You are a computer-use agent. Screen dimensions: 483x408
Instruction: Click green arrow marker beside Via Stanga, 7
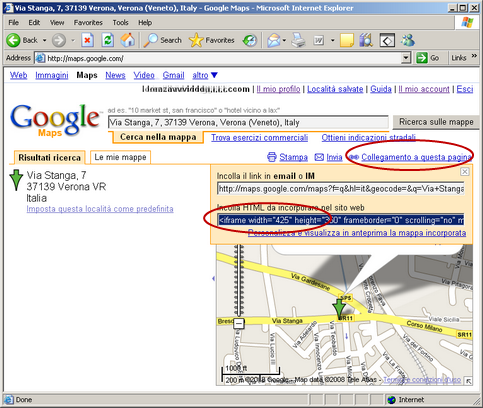click(16, 180)
